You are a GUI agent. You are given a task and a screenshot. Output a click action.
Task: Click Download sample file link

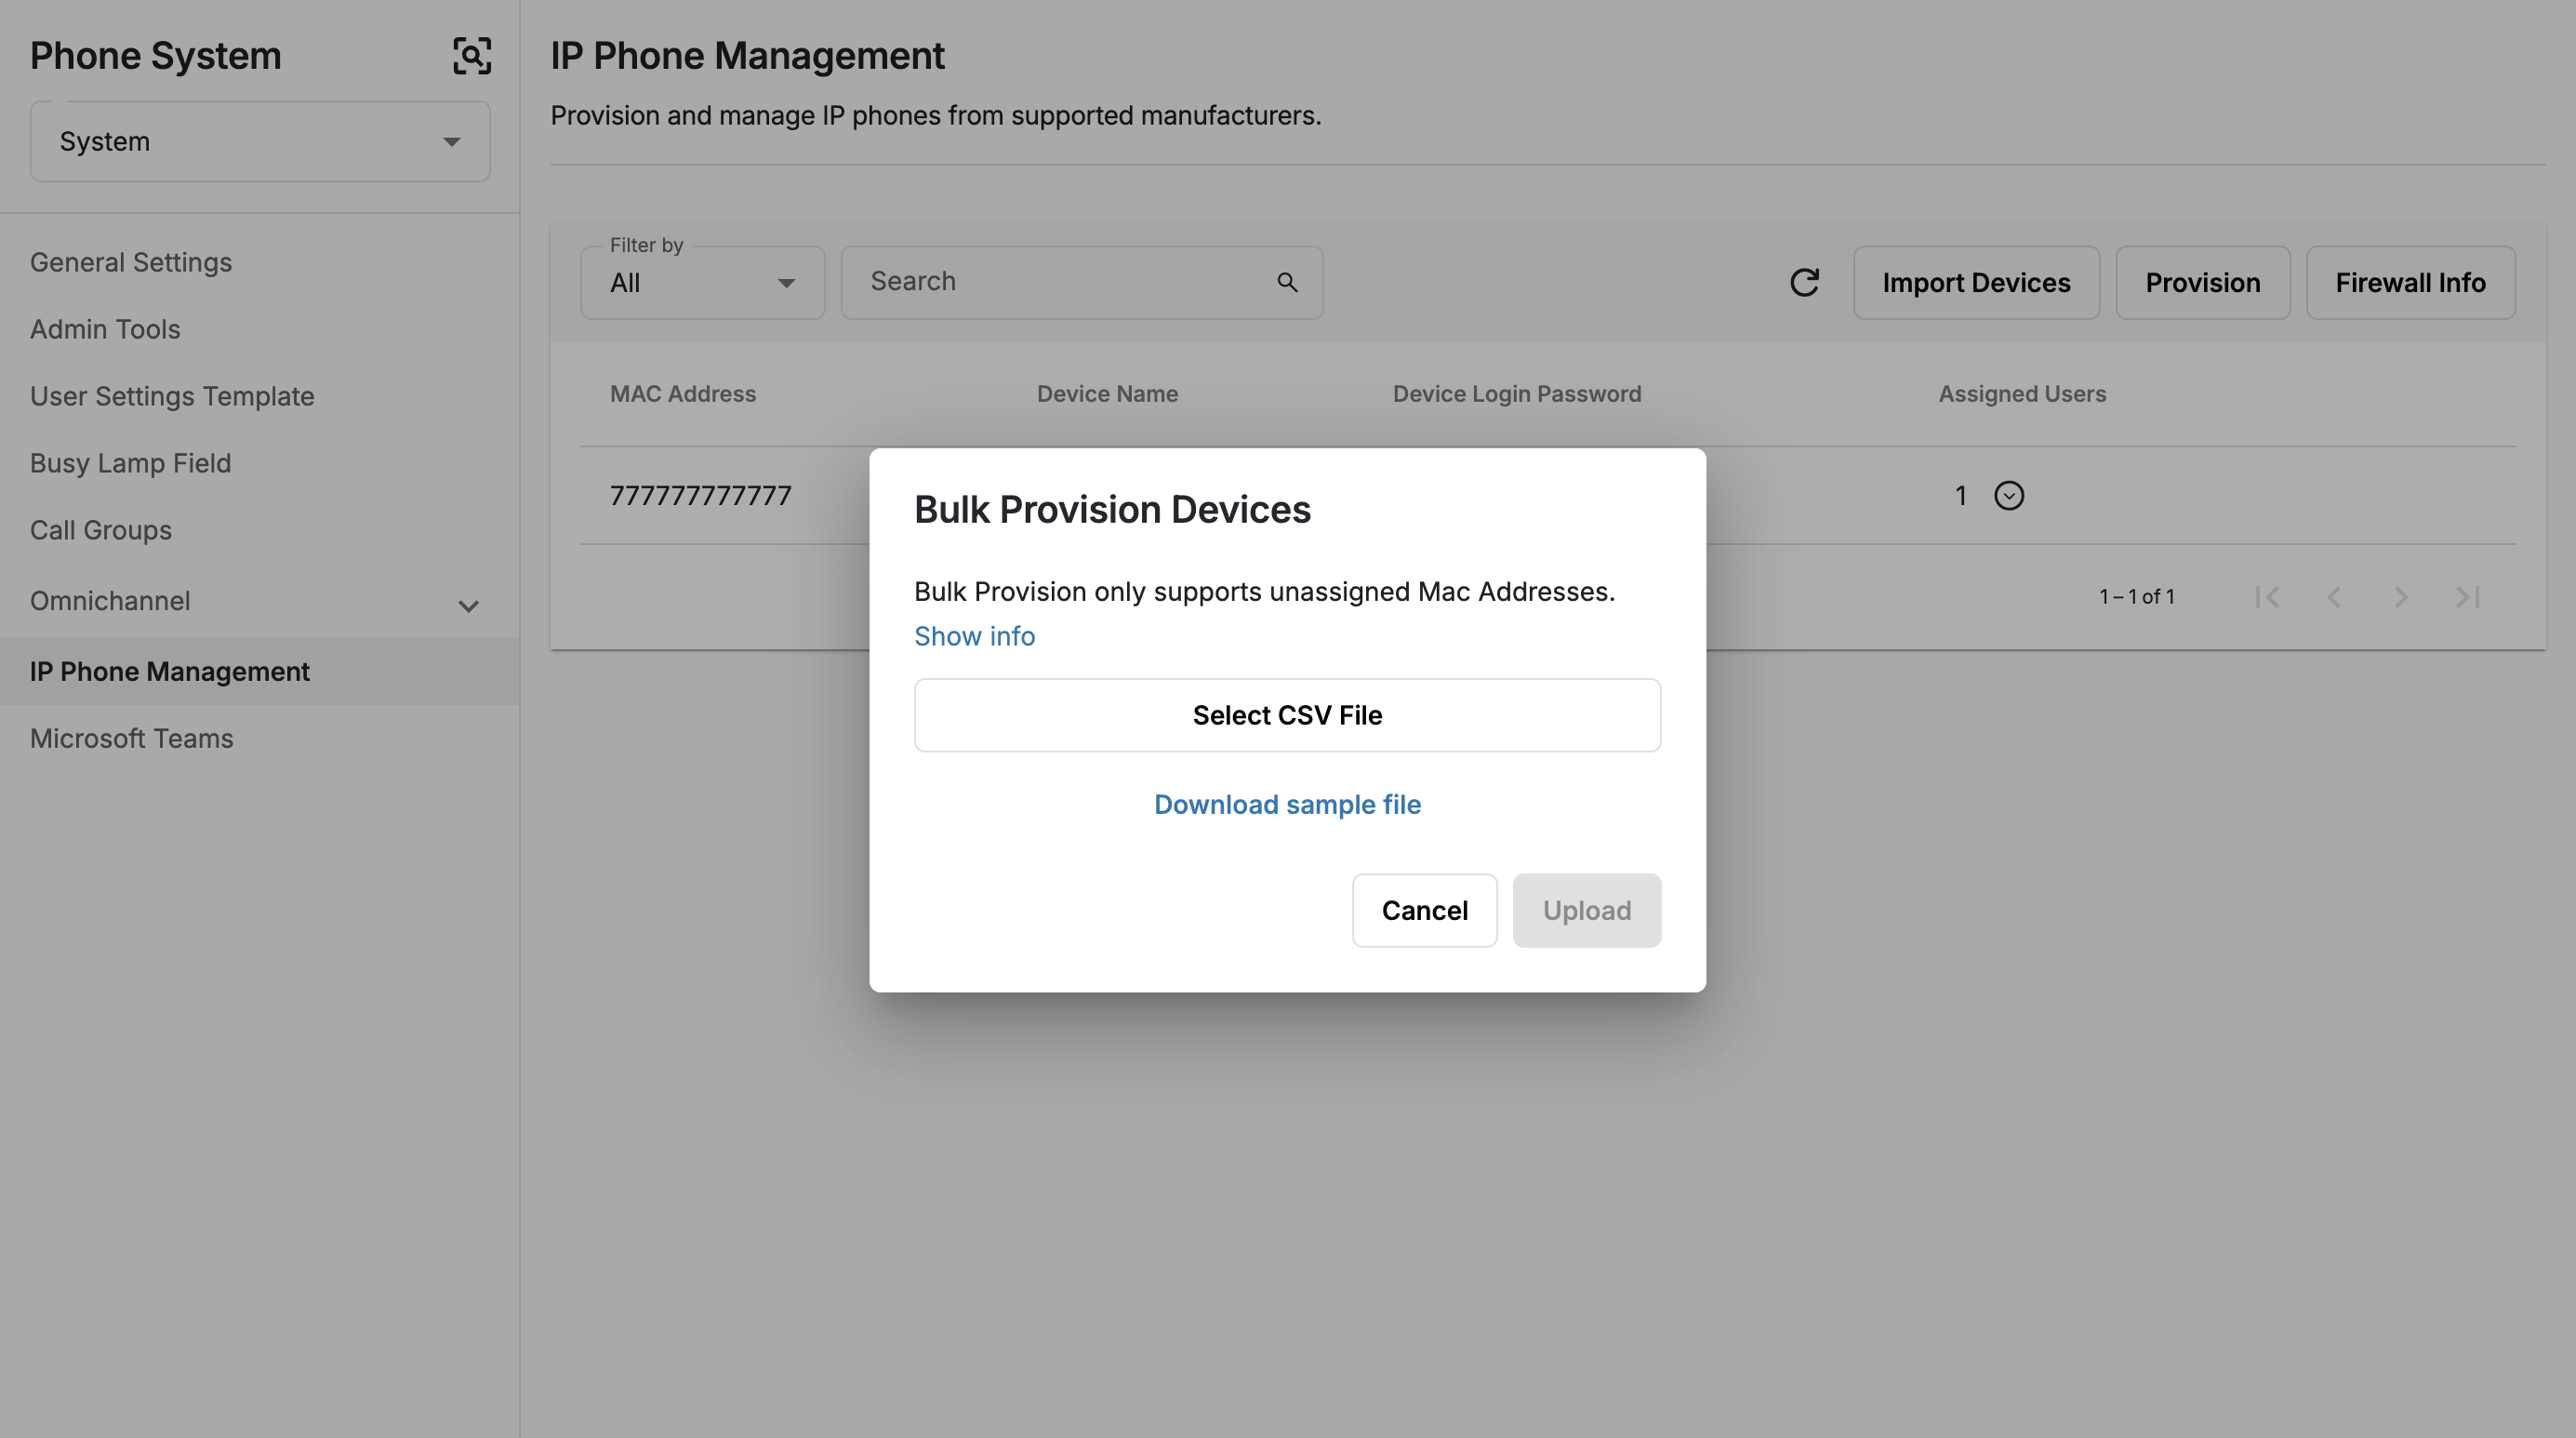(x=1287, y=805)
